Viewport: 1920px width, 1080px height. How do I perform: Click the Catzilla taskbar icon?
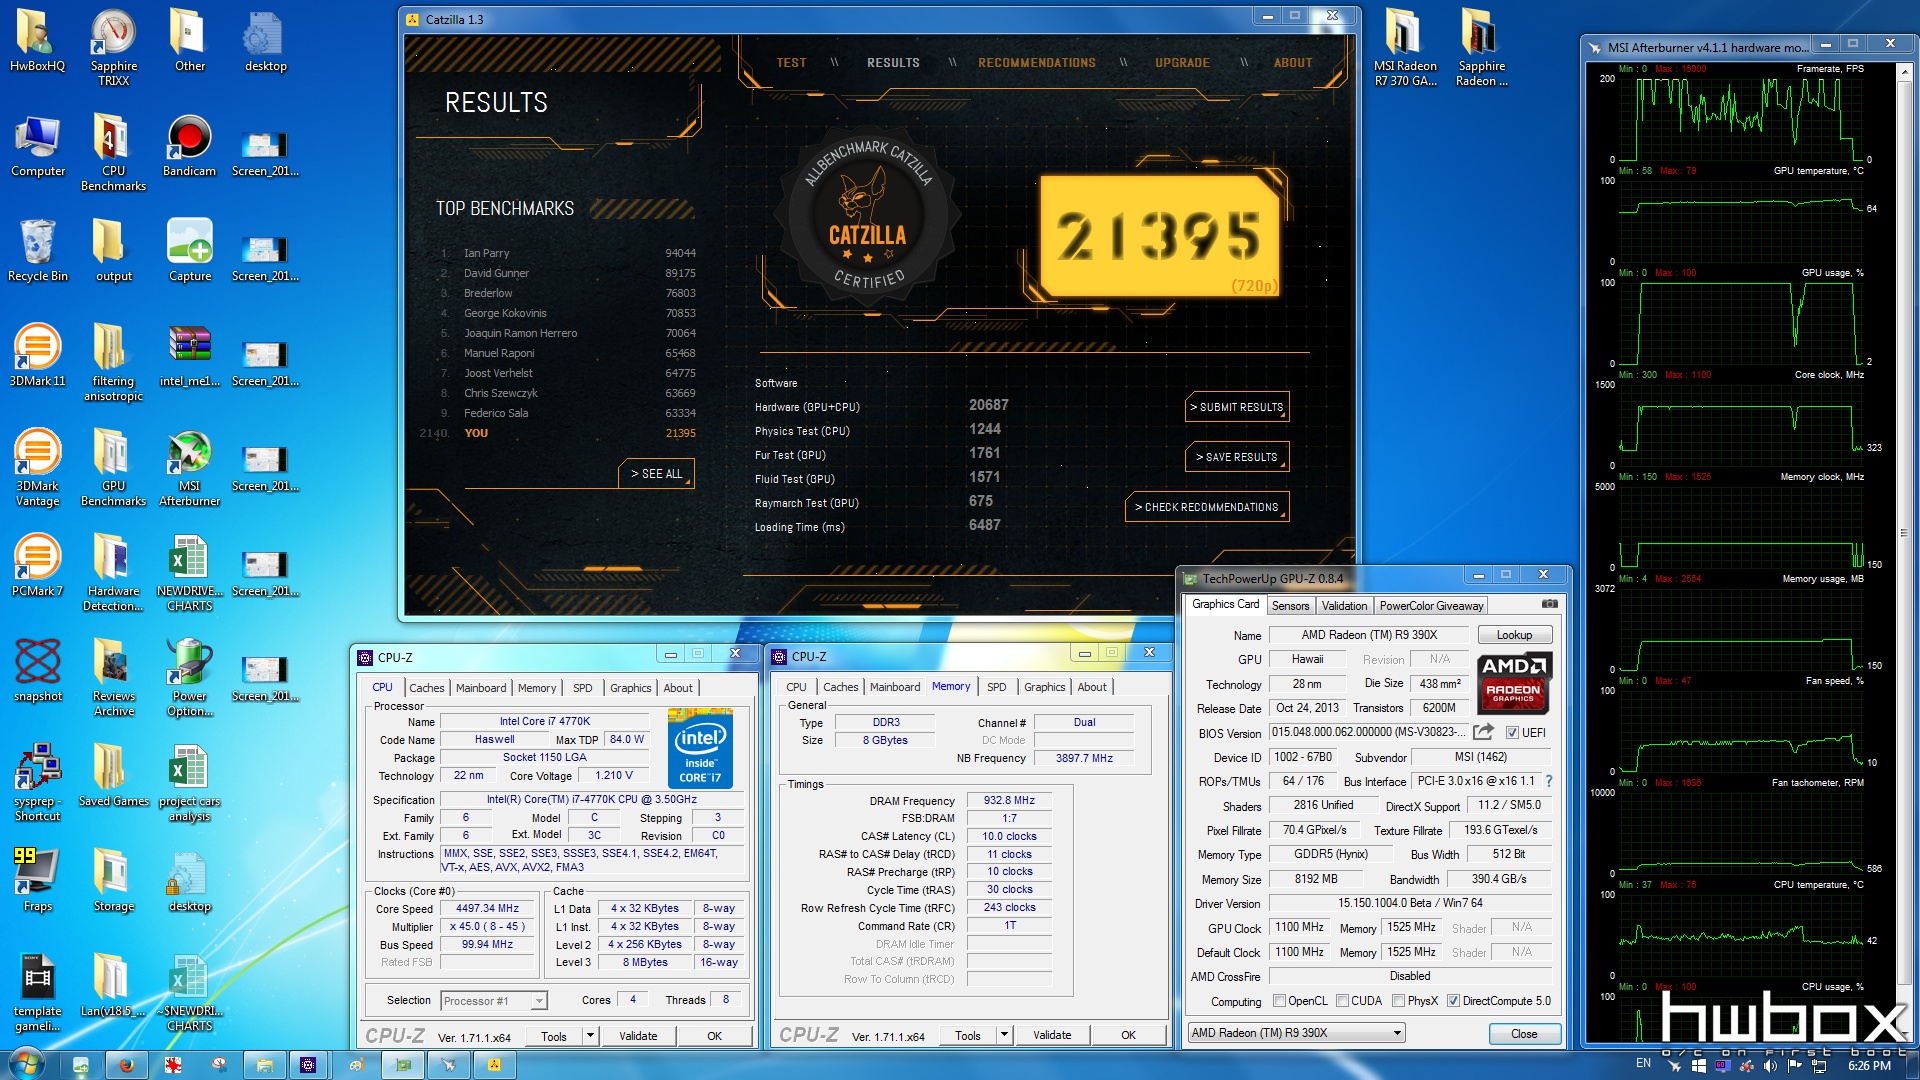pos(494,1065)
